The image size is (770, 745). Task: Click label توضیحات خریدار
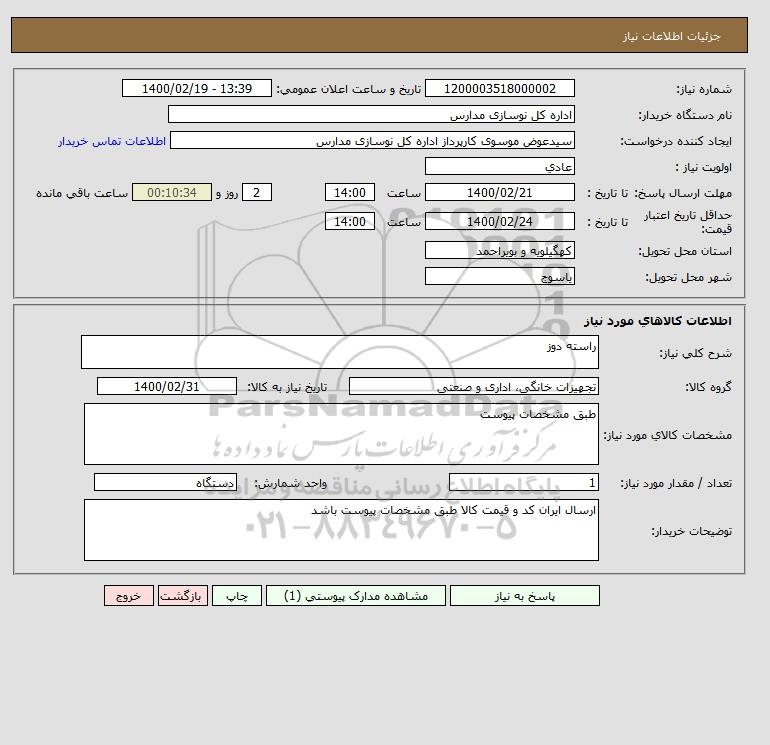click(x=692, y=531)
